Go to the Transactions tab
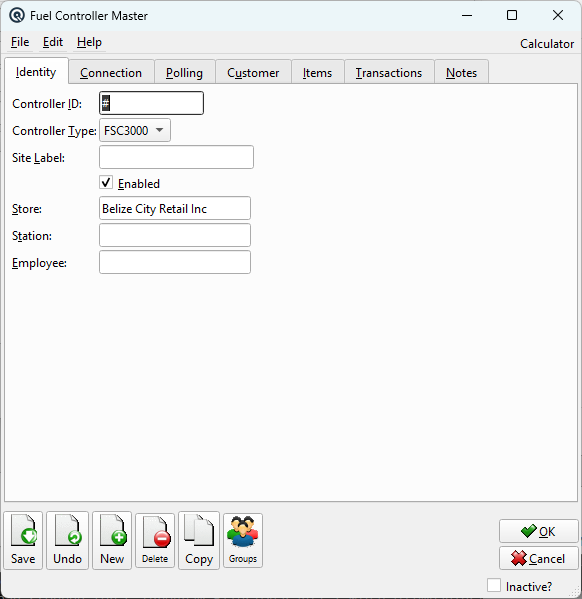The width and height of the screenshot is (582, 599). 389,72
